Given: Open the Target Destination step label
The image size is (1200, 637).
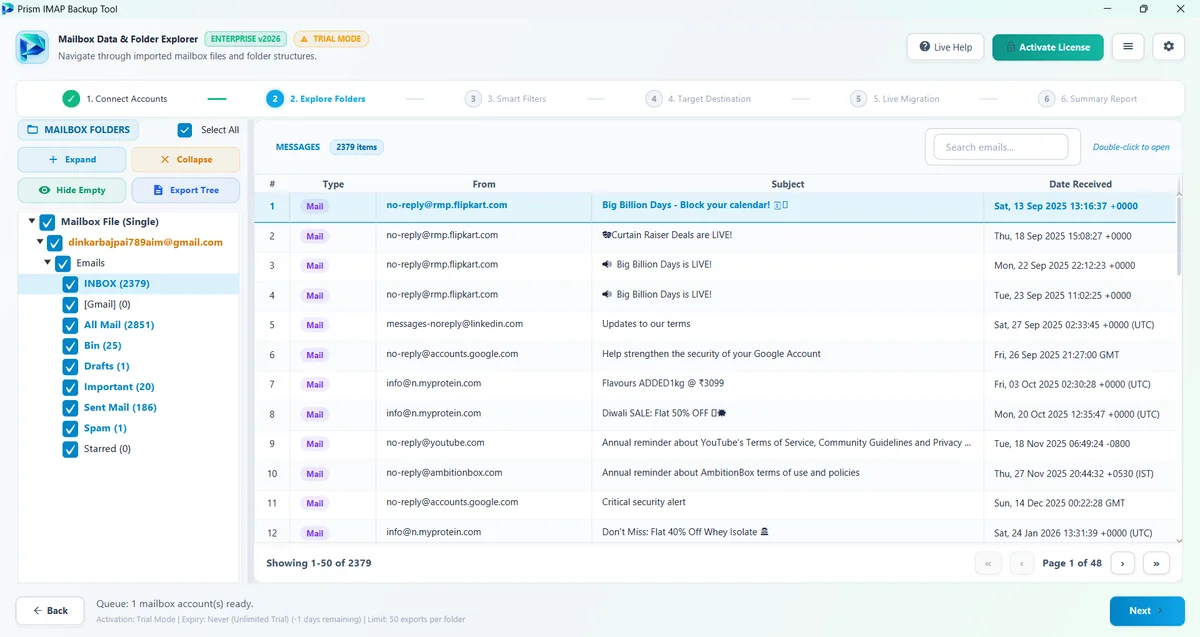Looking at the screenshot, I should click(709, 99).
